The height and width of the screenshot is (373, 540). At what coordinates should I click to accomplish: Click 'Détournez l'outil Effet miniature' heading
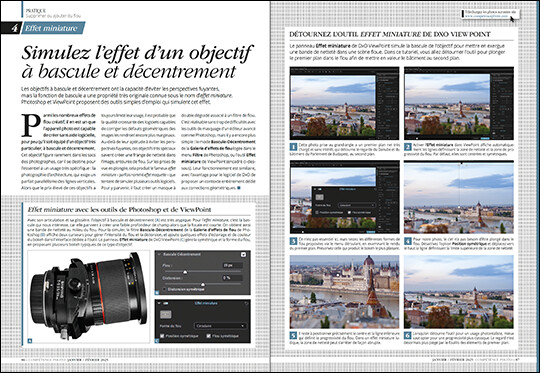pos(390,34)
